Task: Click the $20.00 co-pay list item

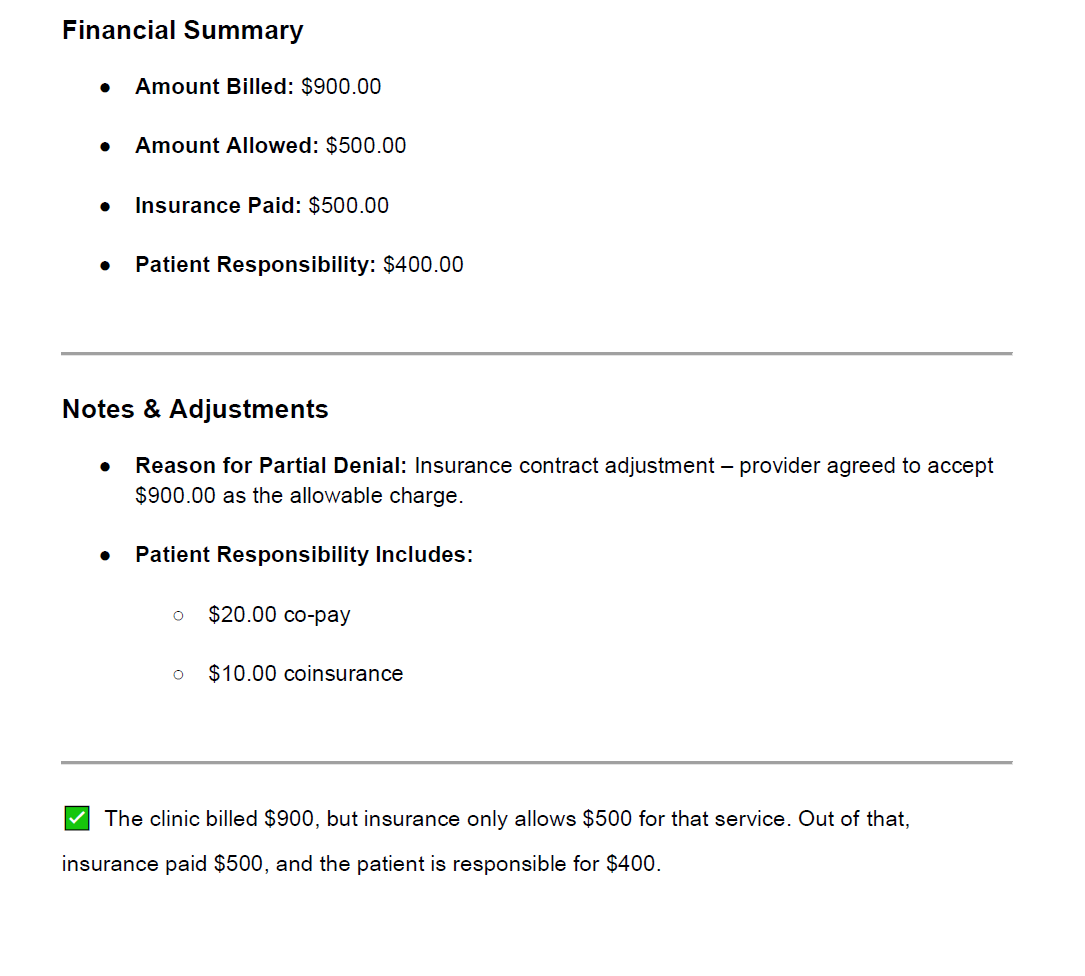Action: 279,614
